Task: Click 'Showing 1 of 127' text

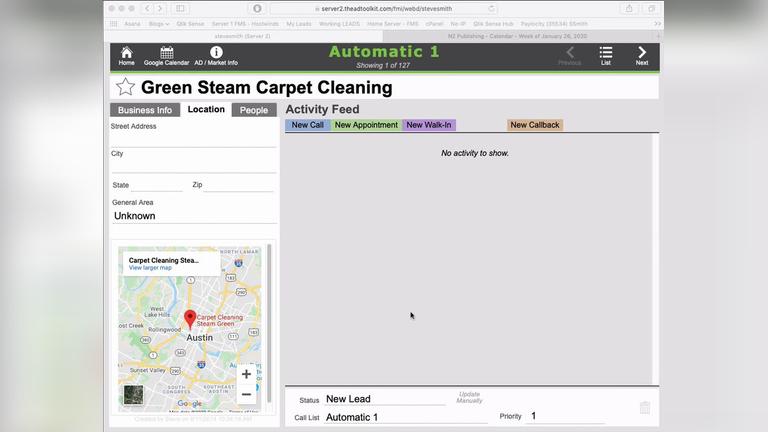Action: pos(383,65)
